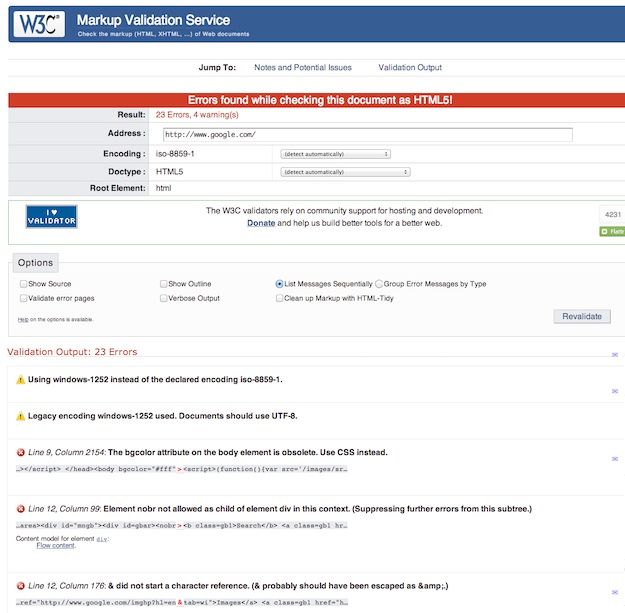Image resolution: width=625 pixels, height=613 pixels.
Task: Click feedback icon beside windows-1252 warning
Action: click(x=615, y=391)
